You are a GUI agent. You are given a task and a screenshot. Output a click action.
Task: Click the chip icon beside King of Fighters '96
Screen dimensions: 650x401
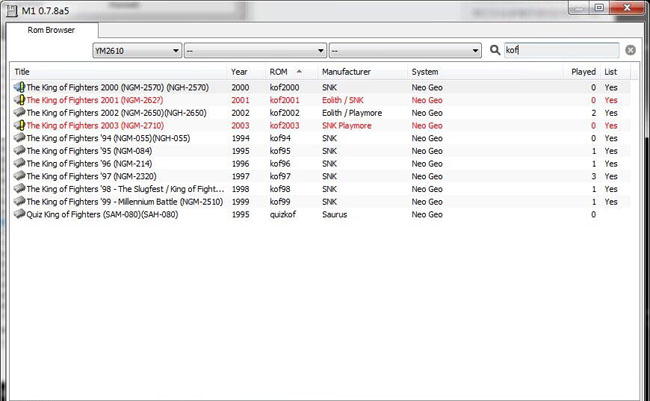tap(19, 163)
